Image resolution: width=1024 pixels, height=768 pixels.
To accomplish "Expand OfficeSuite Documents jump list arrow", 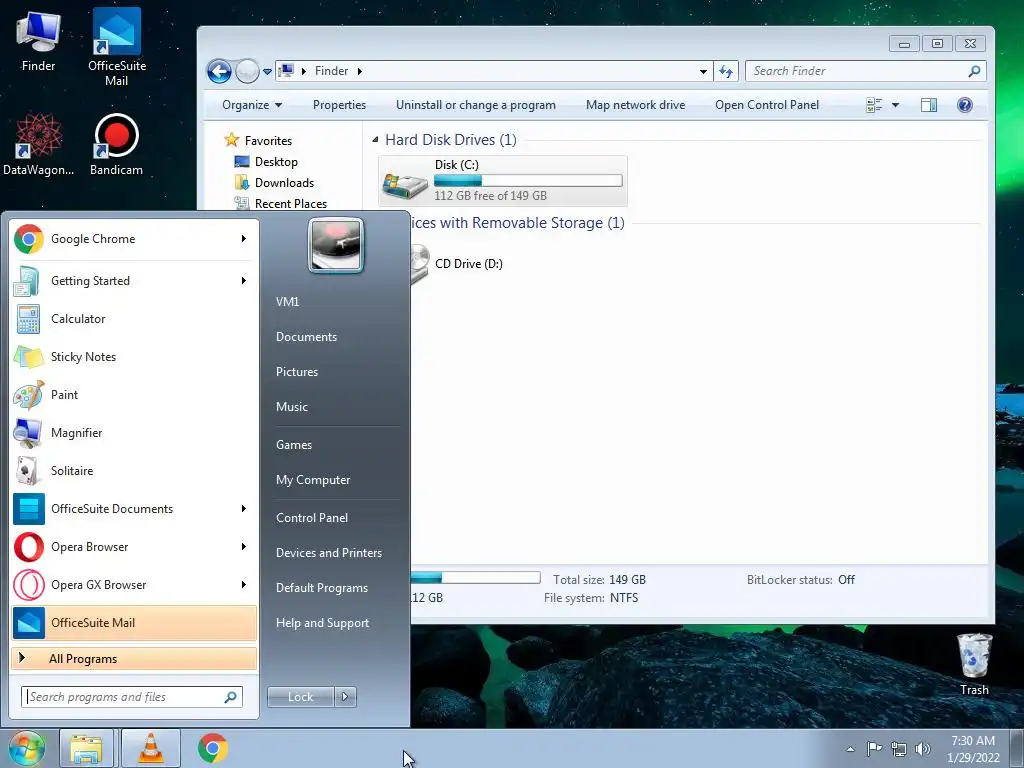I will pos(244,509).
